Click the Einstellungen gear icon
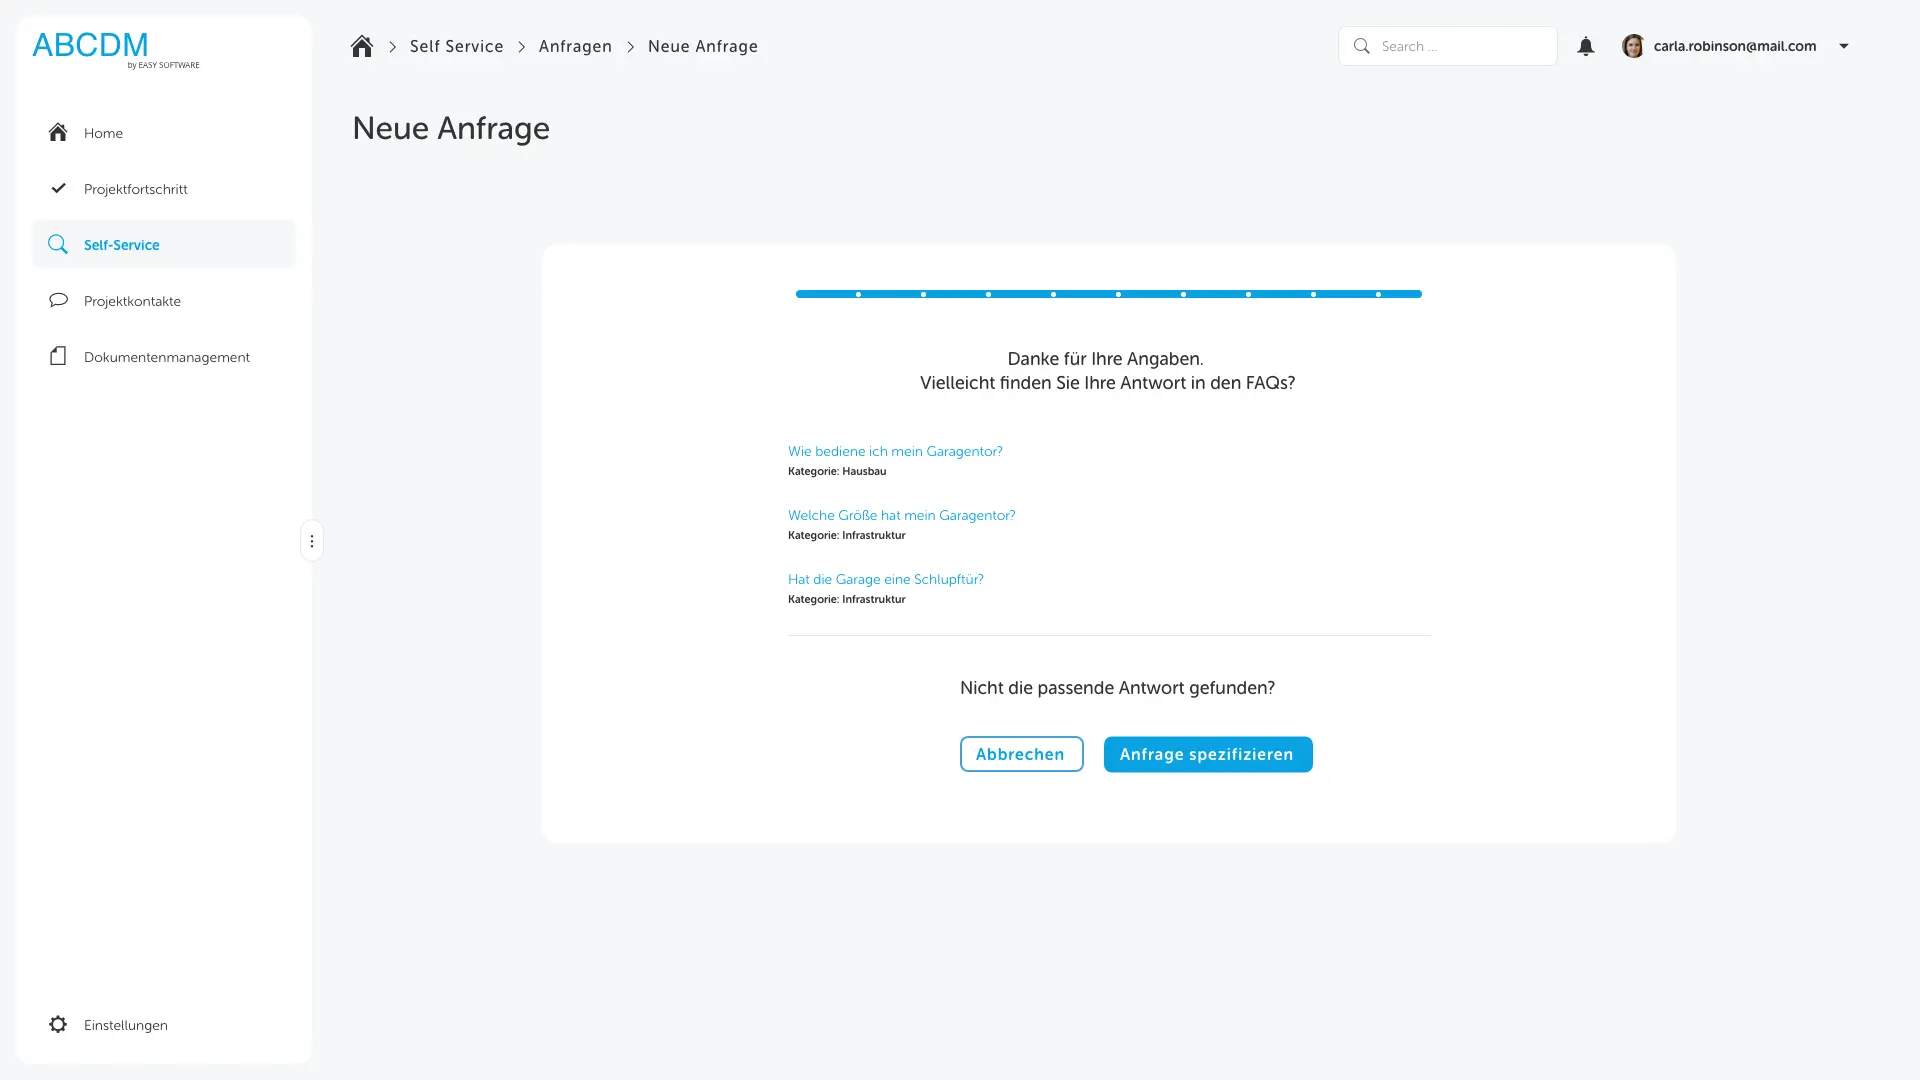The height and width of the screenshot is (1080, 1920). click(x=58, y=1024)
